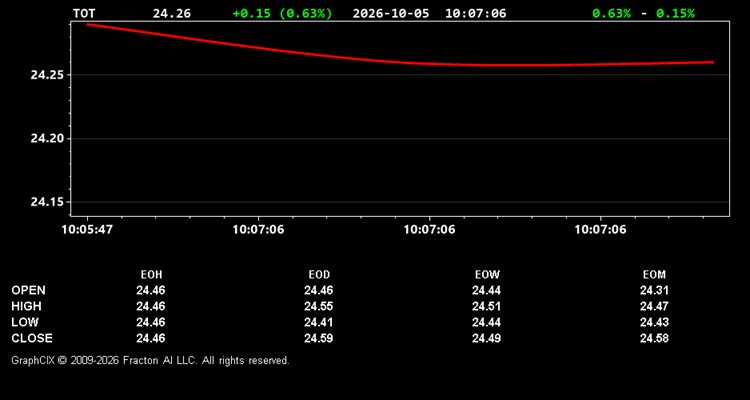Click the green 0.15% range value
The image size is (750, 400).
pos(675,13)
